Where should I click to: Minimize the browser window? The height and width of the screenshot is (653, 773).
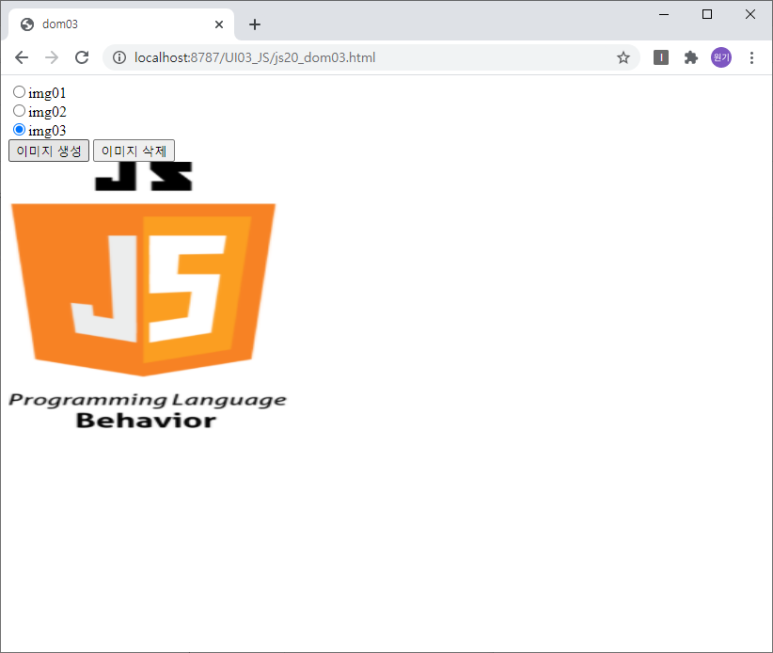point(664,14)
